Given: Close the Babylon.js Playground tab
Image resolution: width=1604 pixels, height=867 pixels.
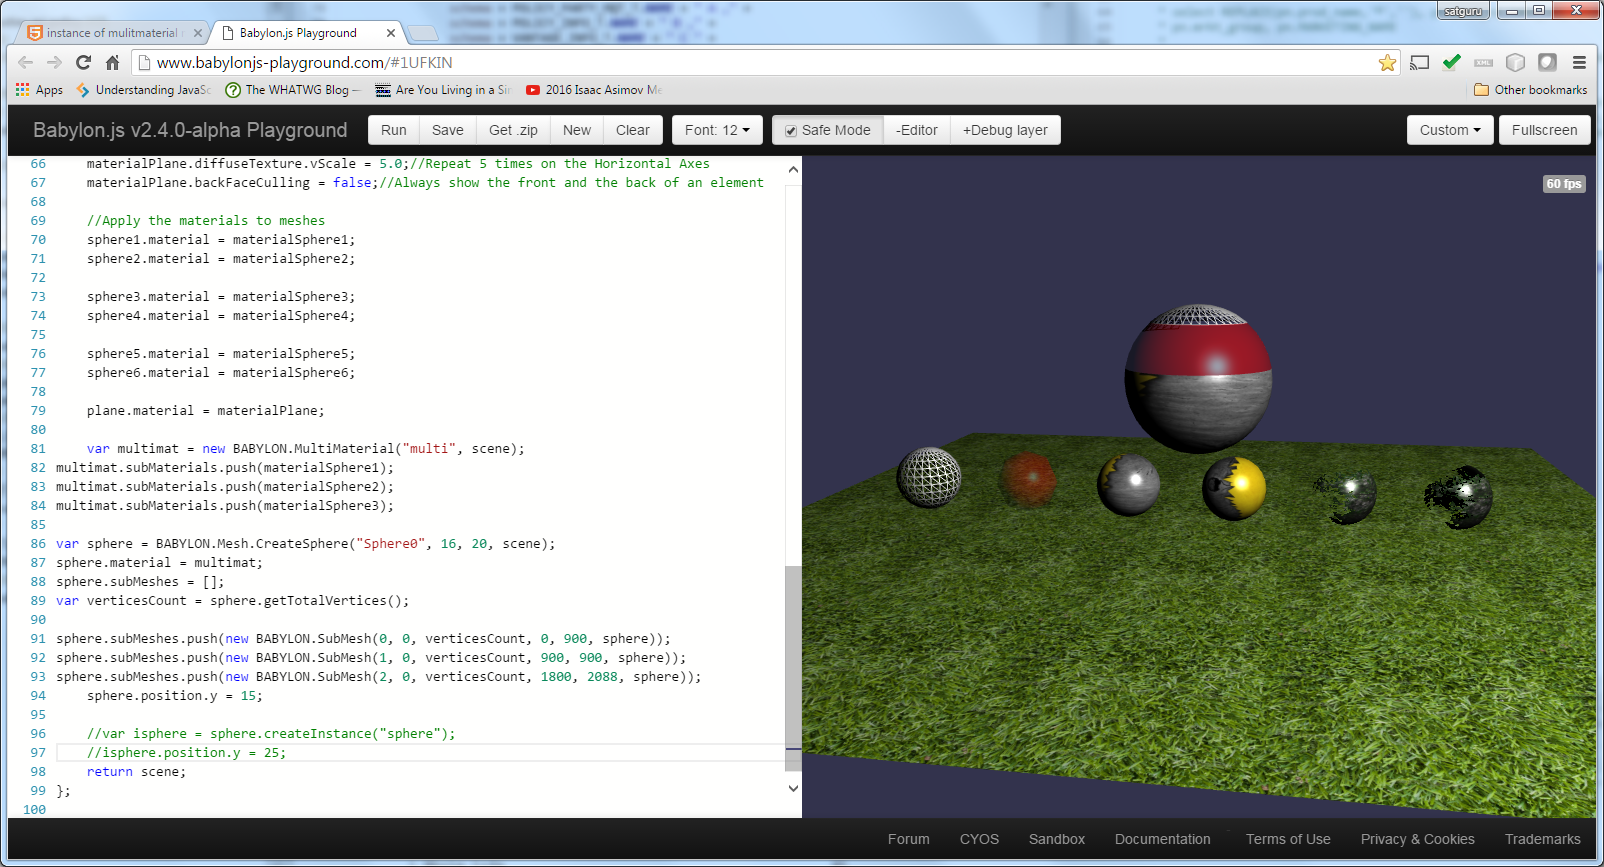Looking at the screenshot, I should point(391,33).
